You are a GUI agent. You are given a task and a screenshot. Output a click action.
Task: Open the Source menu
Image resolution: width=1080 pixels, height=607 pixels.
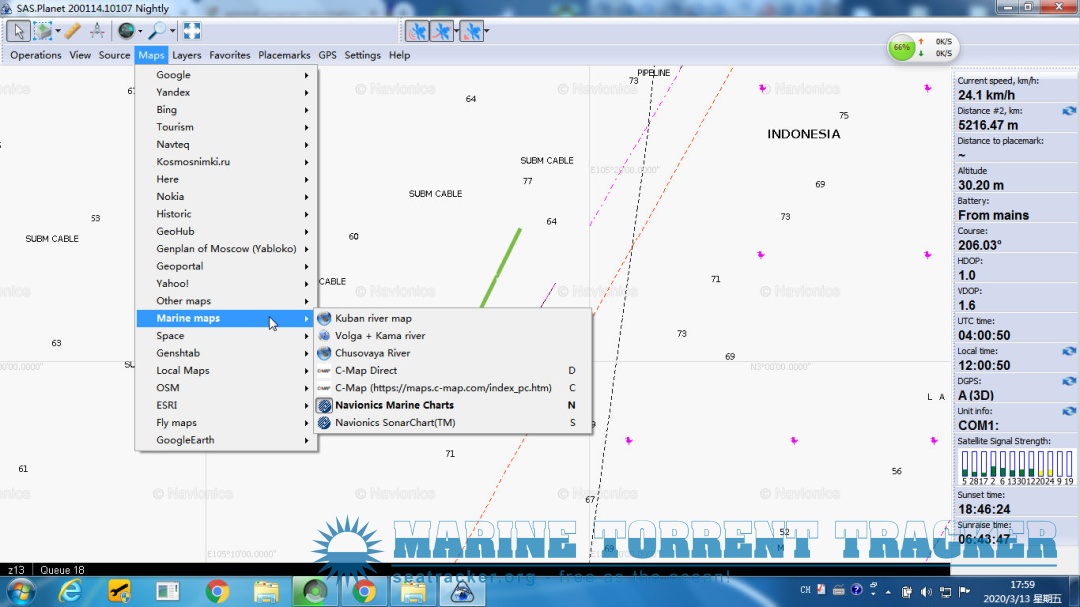coord(114,55)
